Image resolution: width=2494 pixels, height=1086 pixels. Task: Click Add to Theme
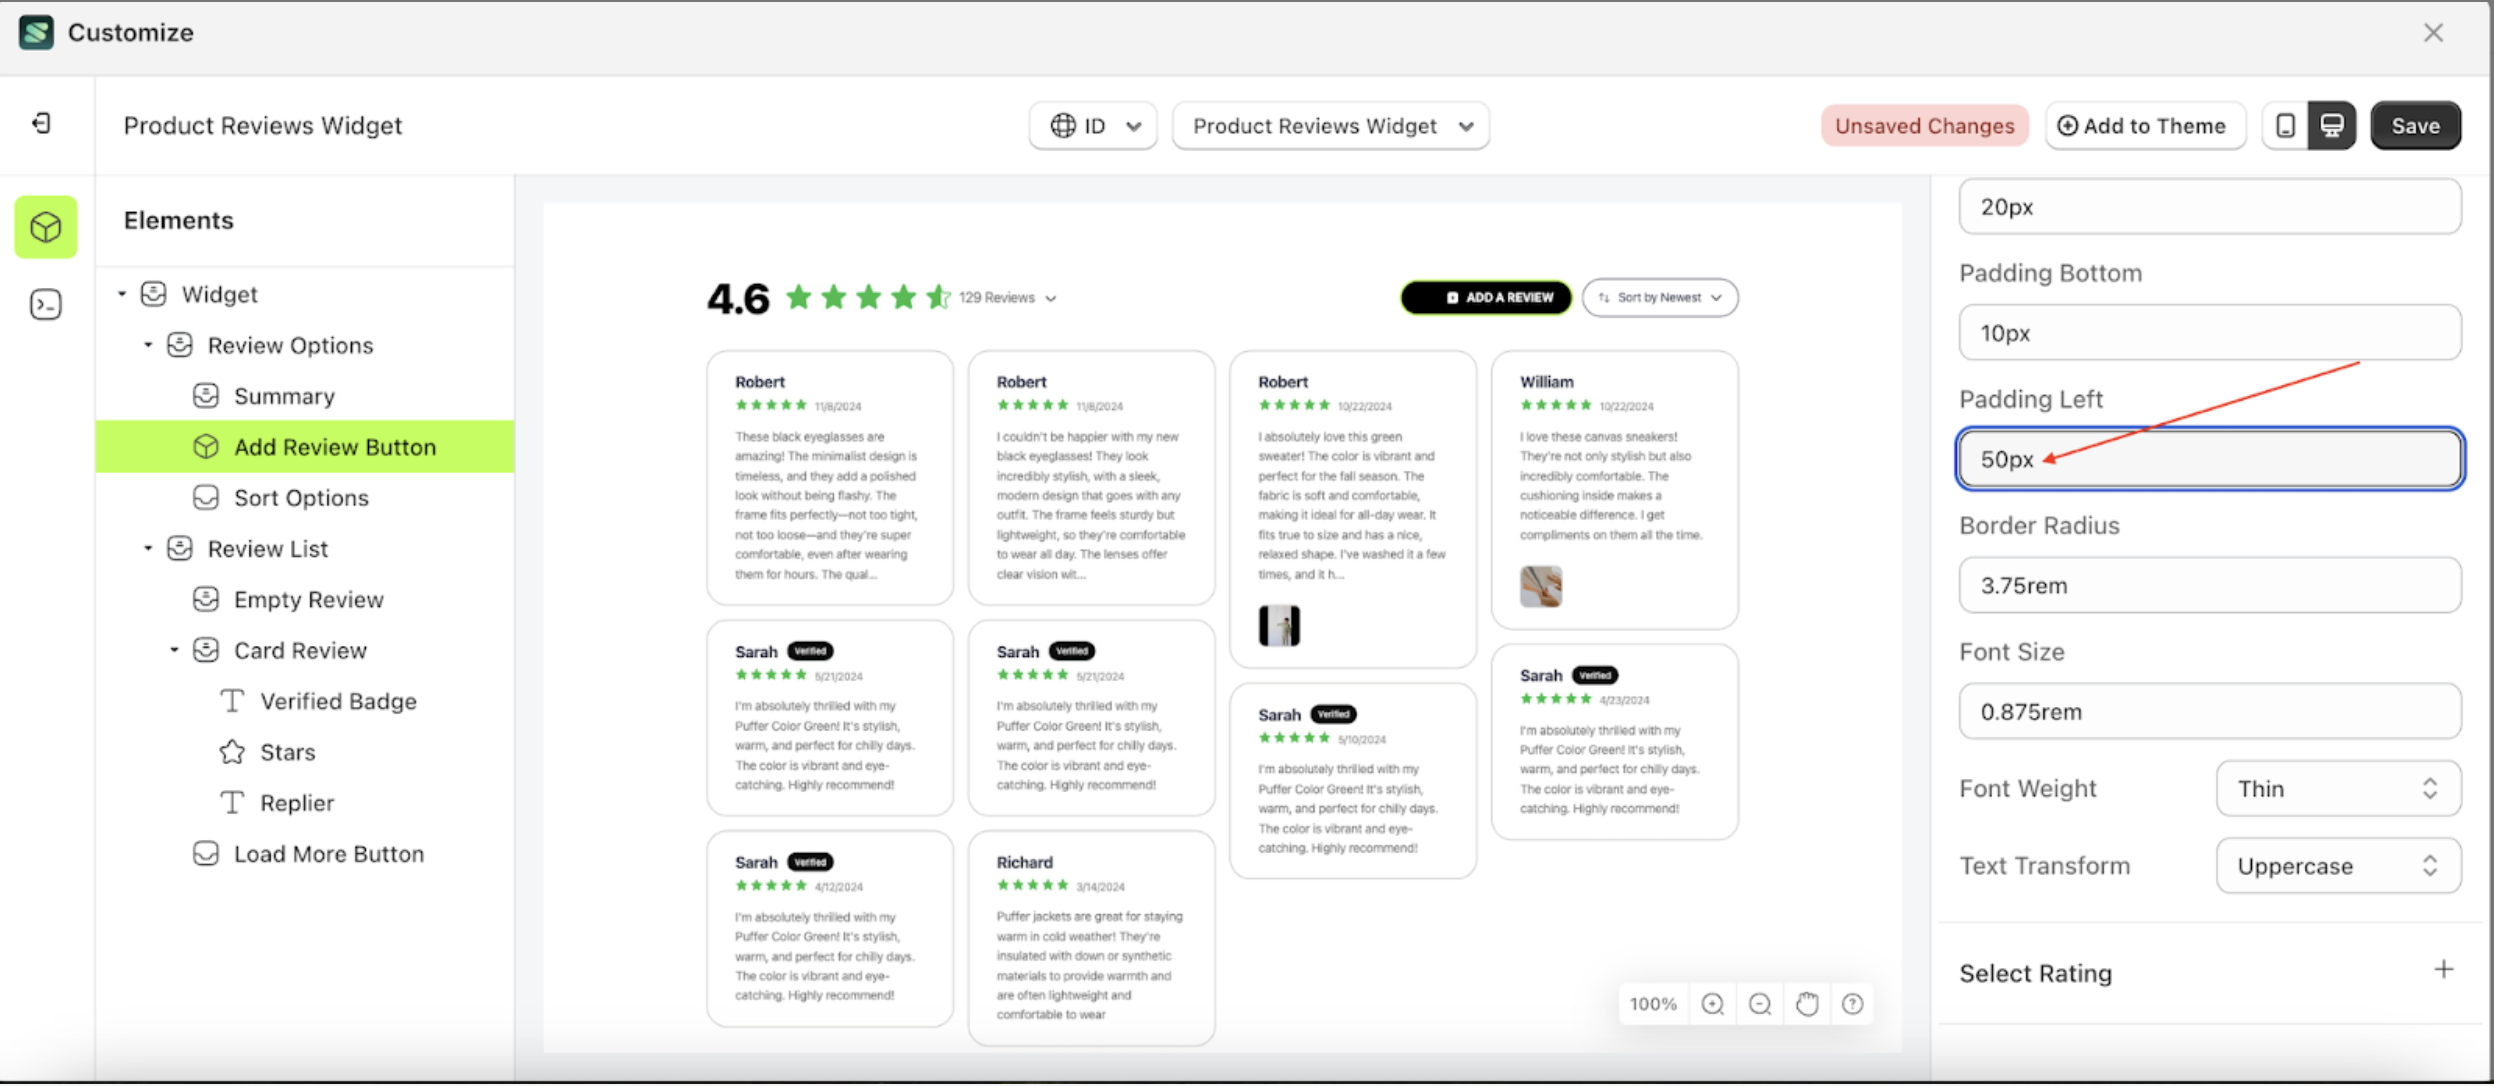coord(2144,125)
